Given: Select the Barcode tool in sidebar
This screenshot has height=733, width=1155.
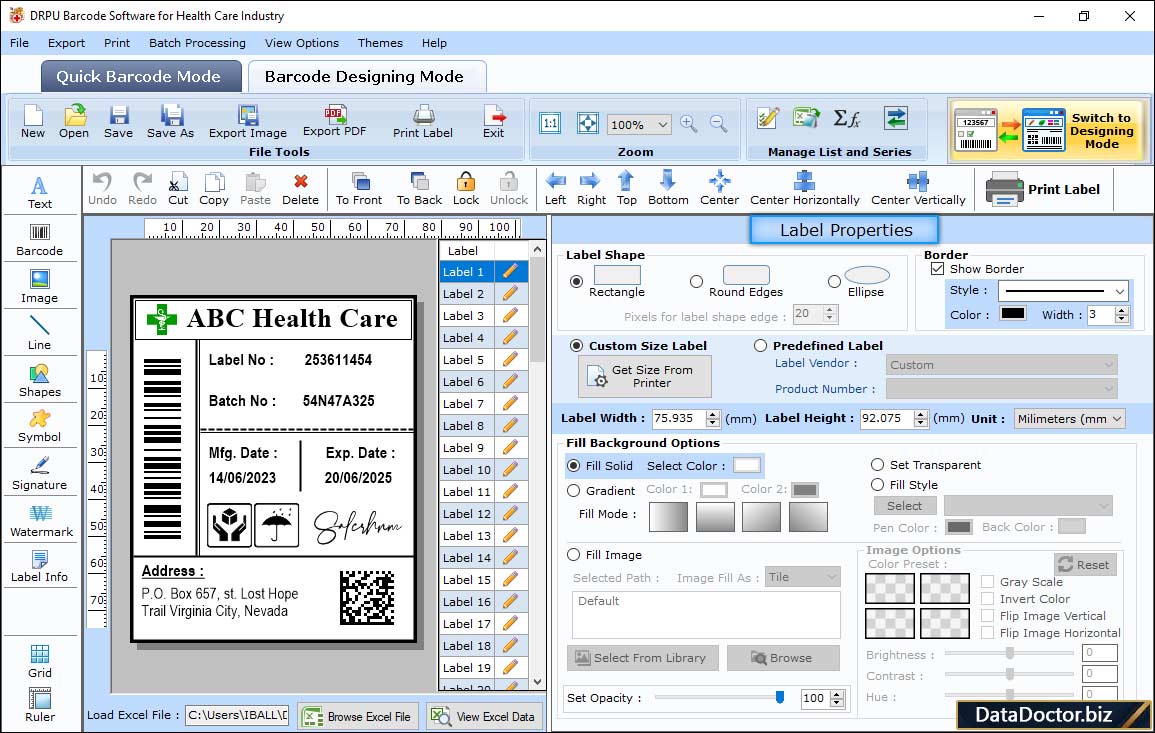Looking at the screenshot, I should (40, 239).
